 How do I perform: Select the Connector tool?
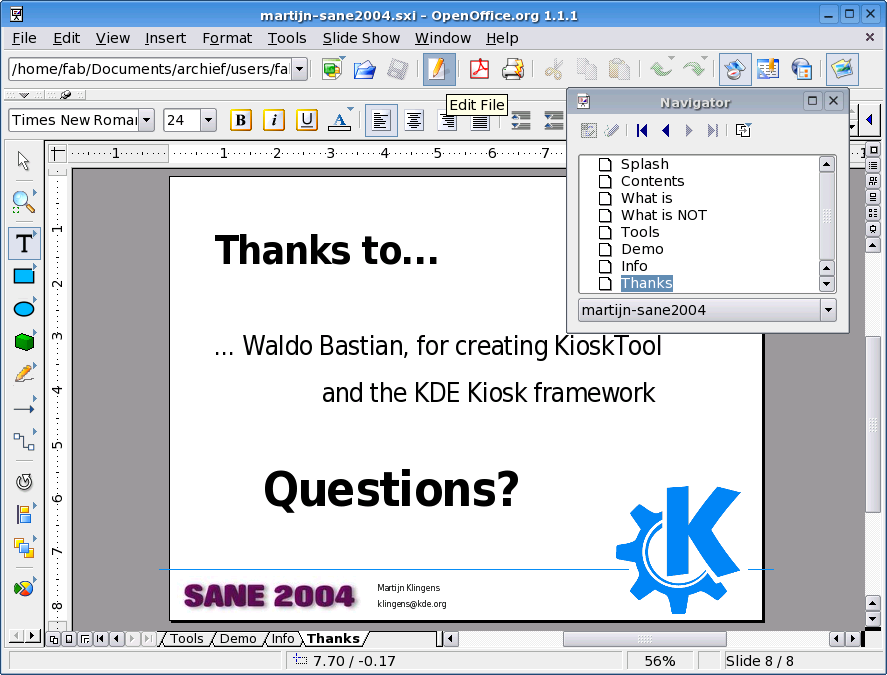click(x=24, y=441)
